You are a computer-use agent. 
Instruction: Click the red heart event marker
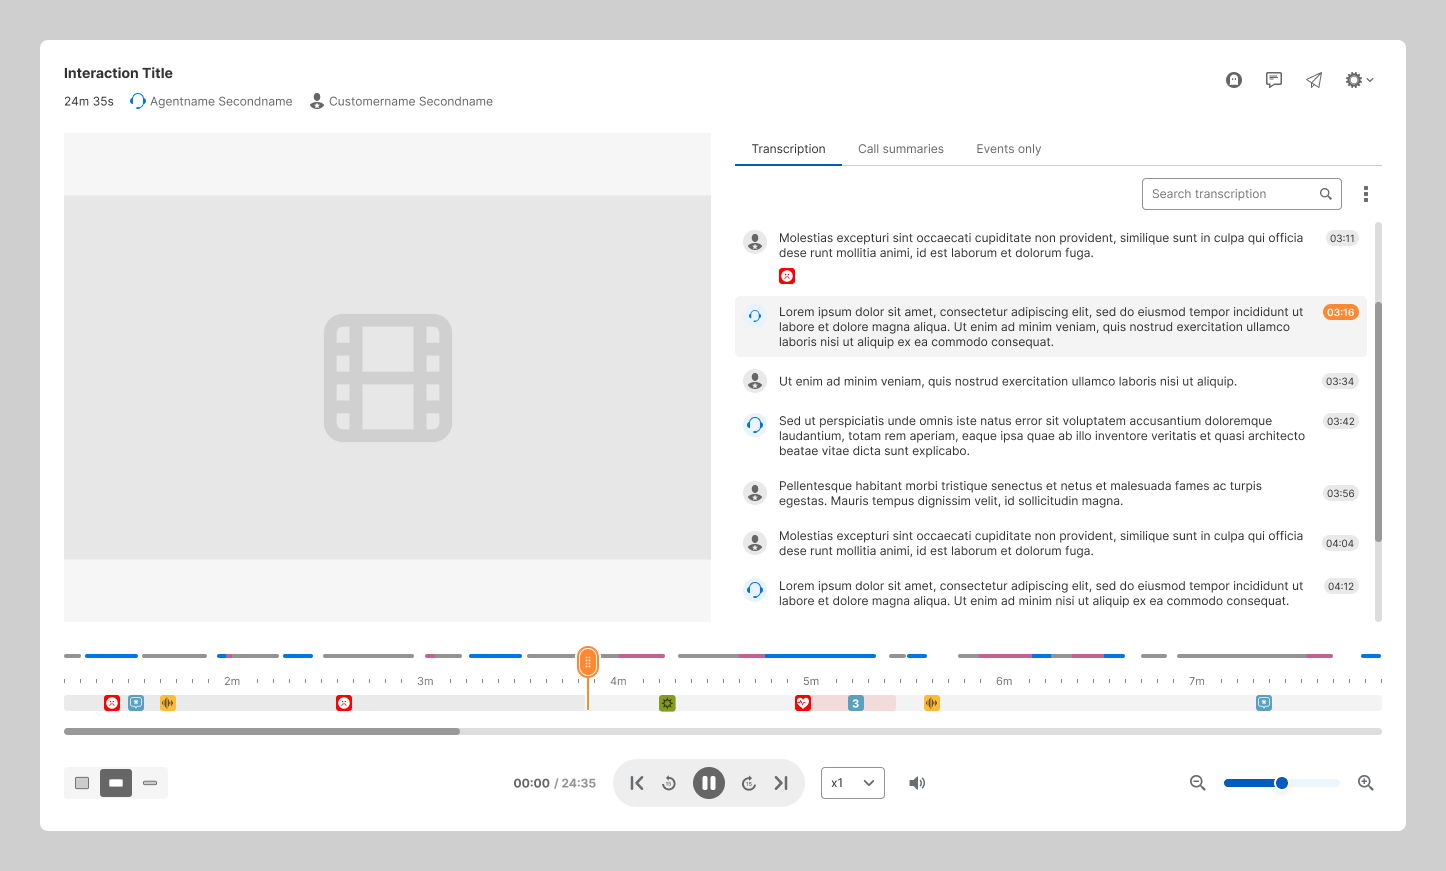[803, 703]
